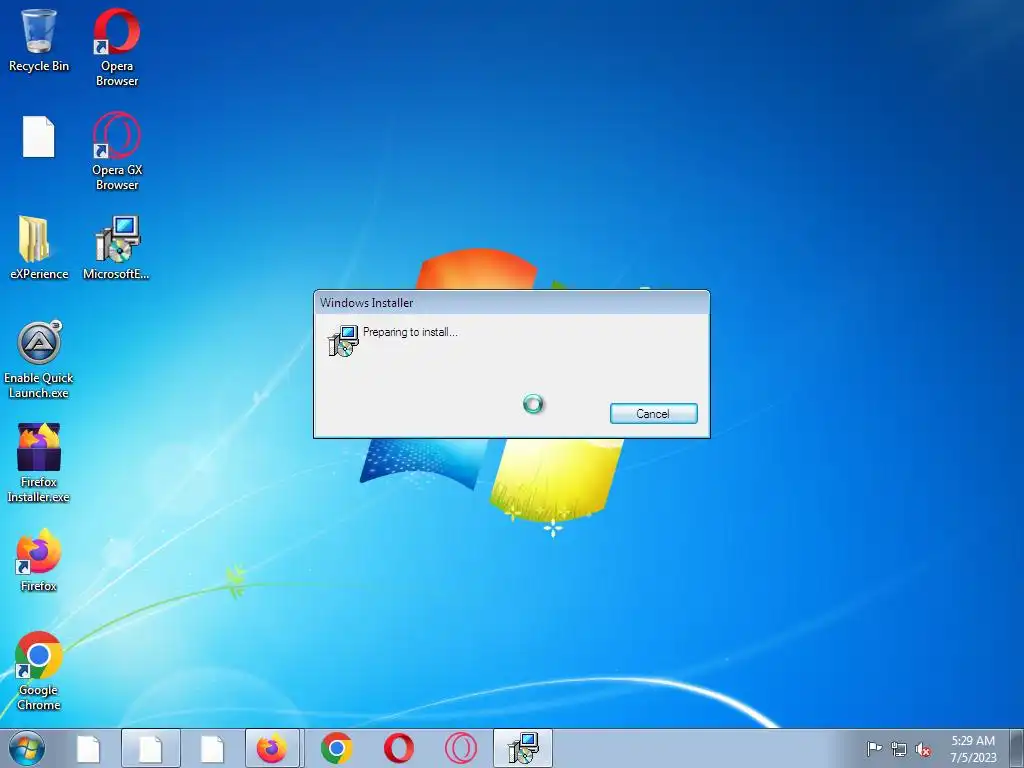Cancel the Windows Installer preparation

point(653,413)
